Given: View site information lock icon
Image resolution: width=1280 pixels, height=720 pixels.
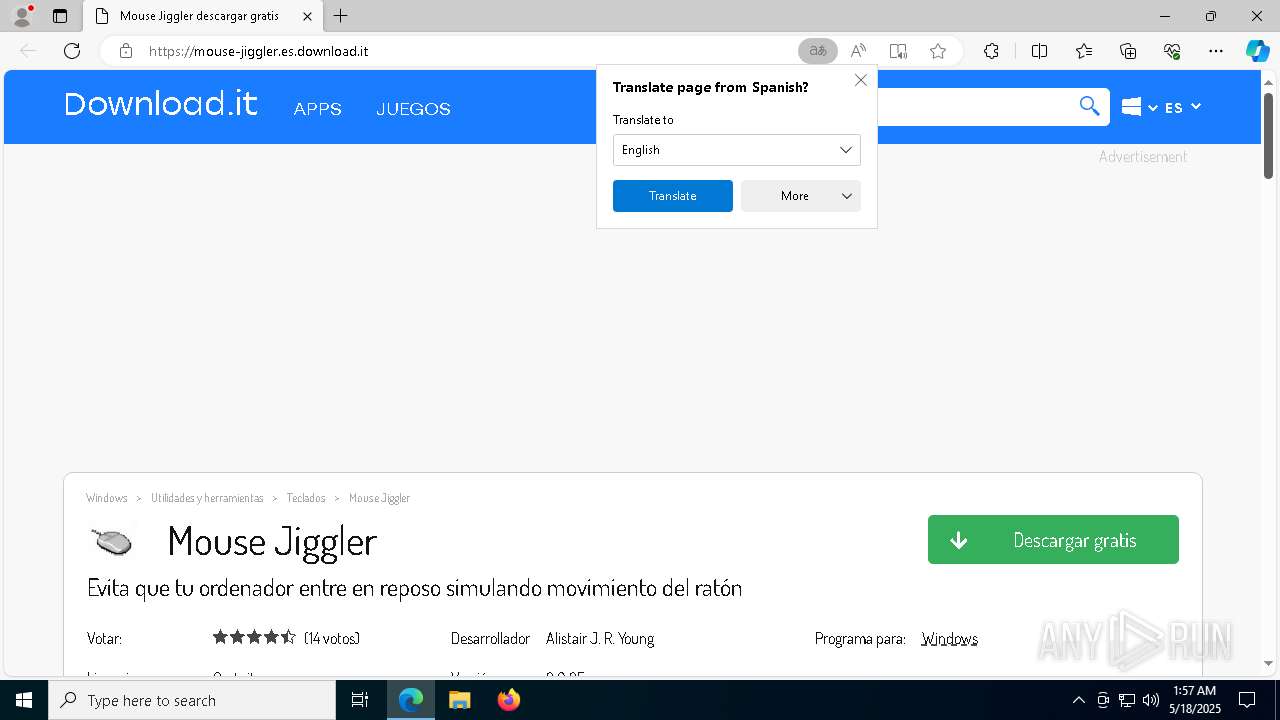Looking at the screenshot, I should (x=126, y=51).
